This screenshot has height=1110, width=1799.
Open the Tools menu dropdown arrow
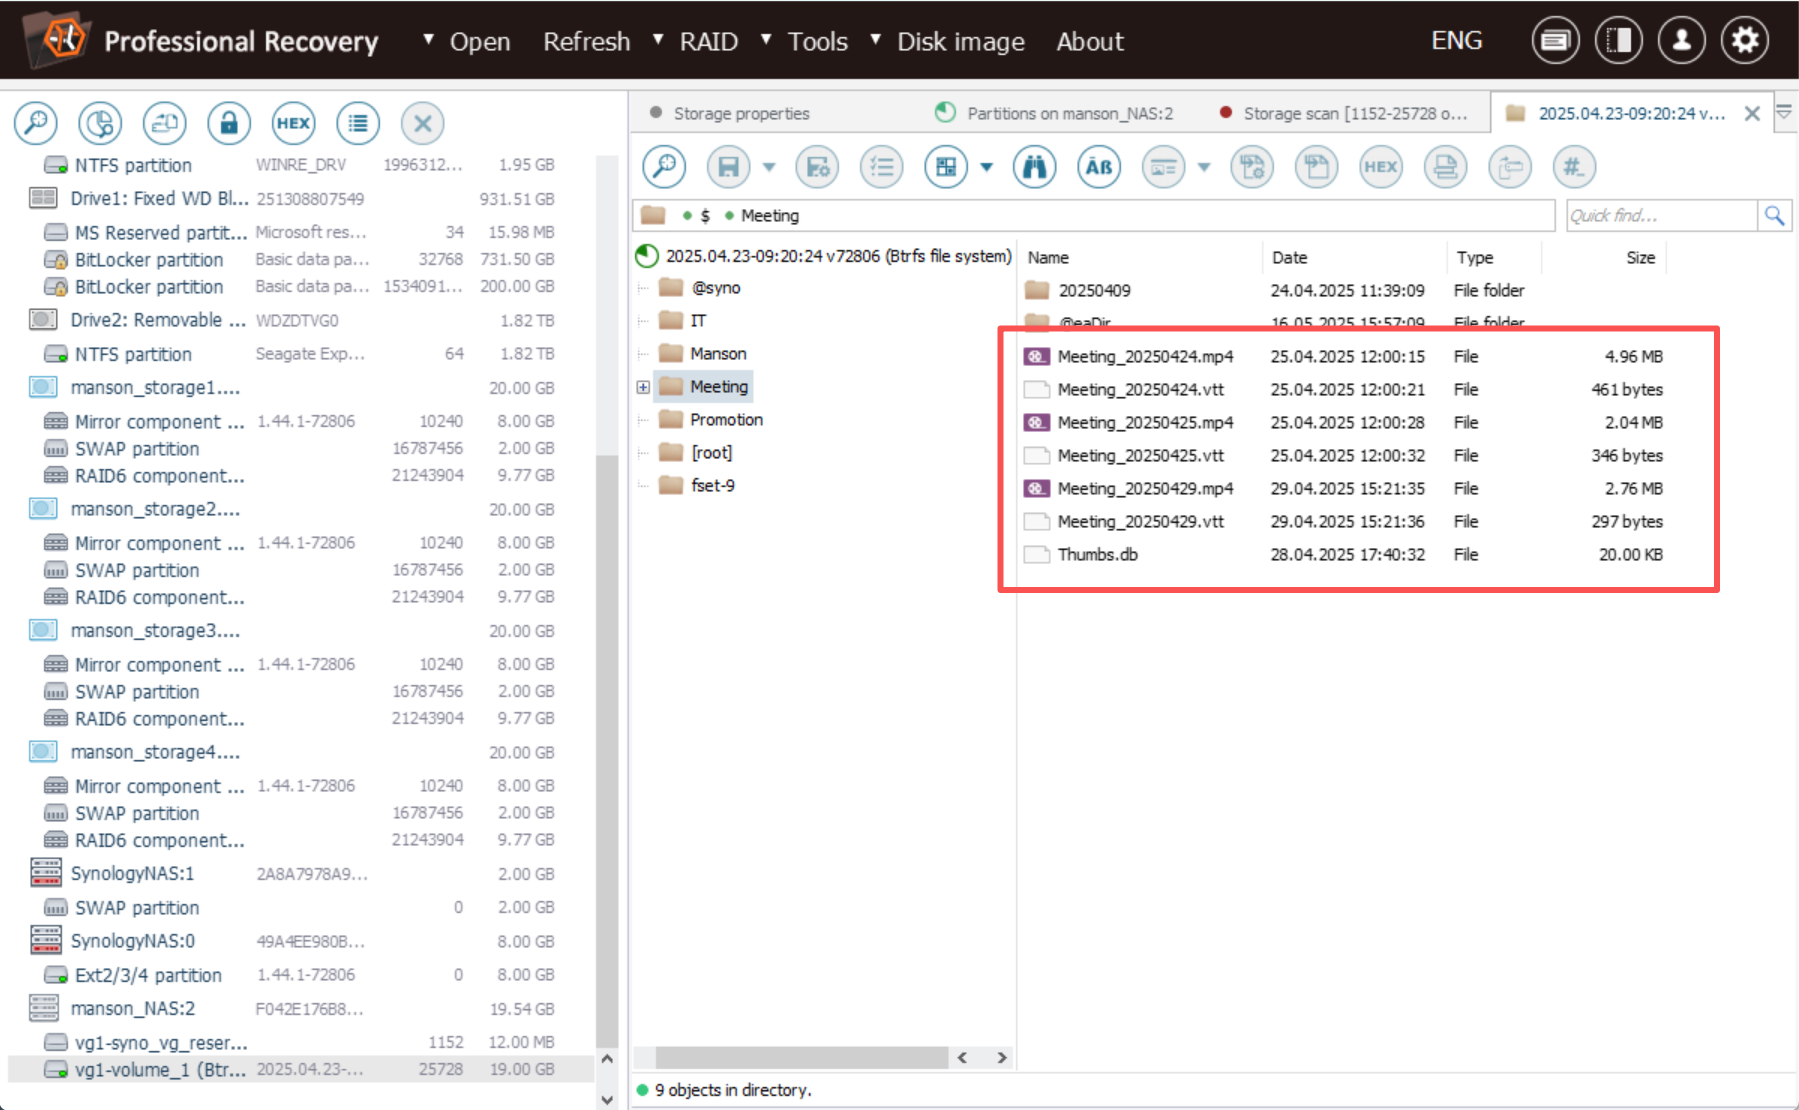coord(766,39)
